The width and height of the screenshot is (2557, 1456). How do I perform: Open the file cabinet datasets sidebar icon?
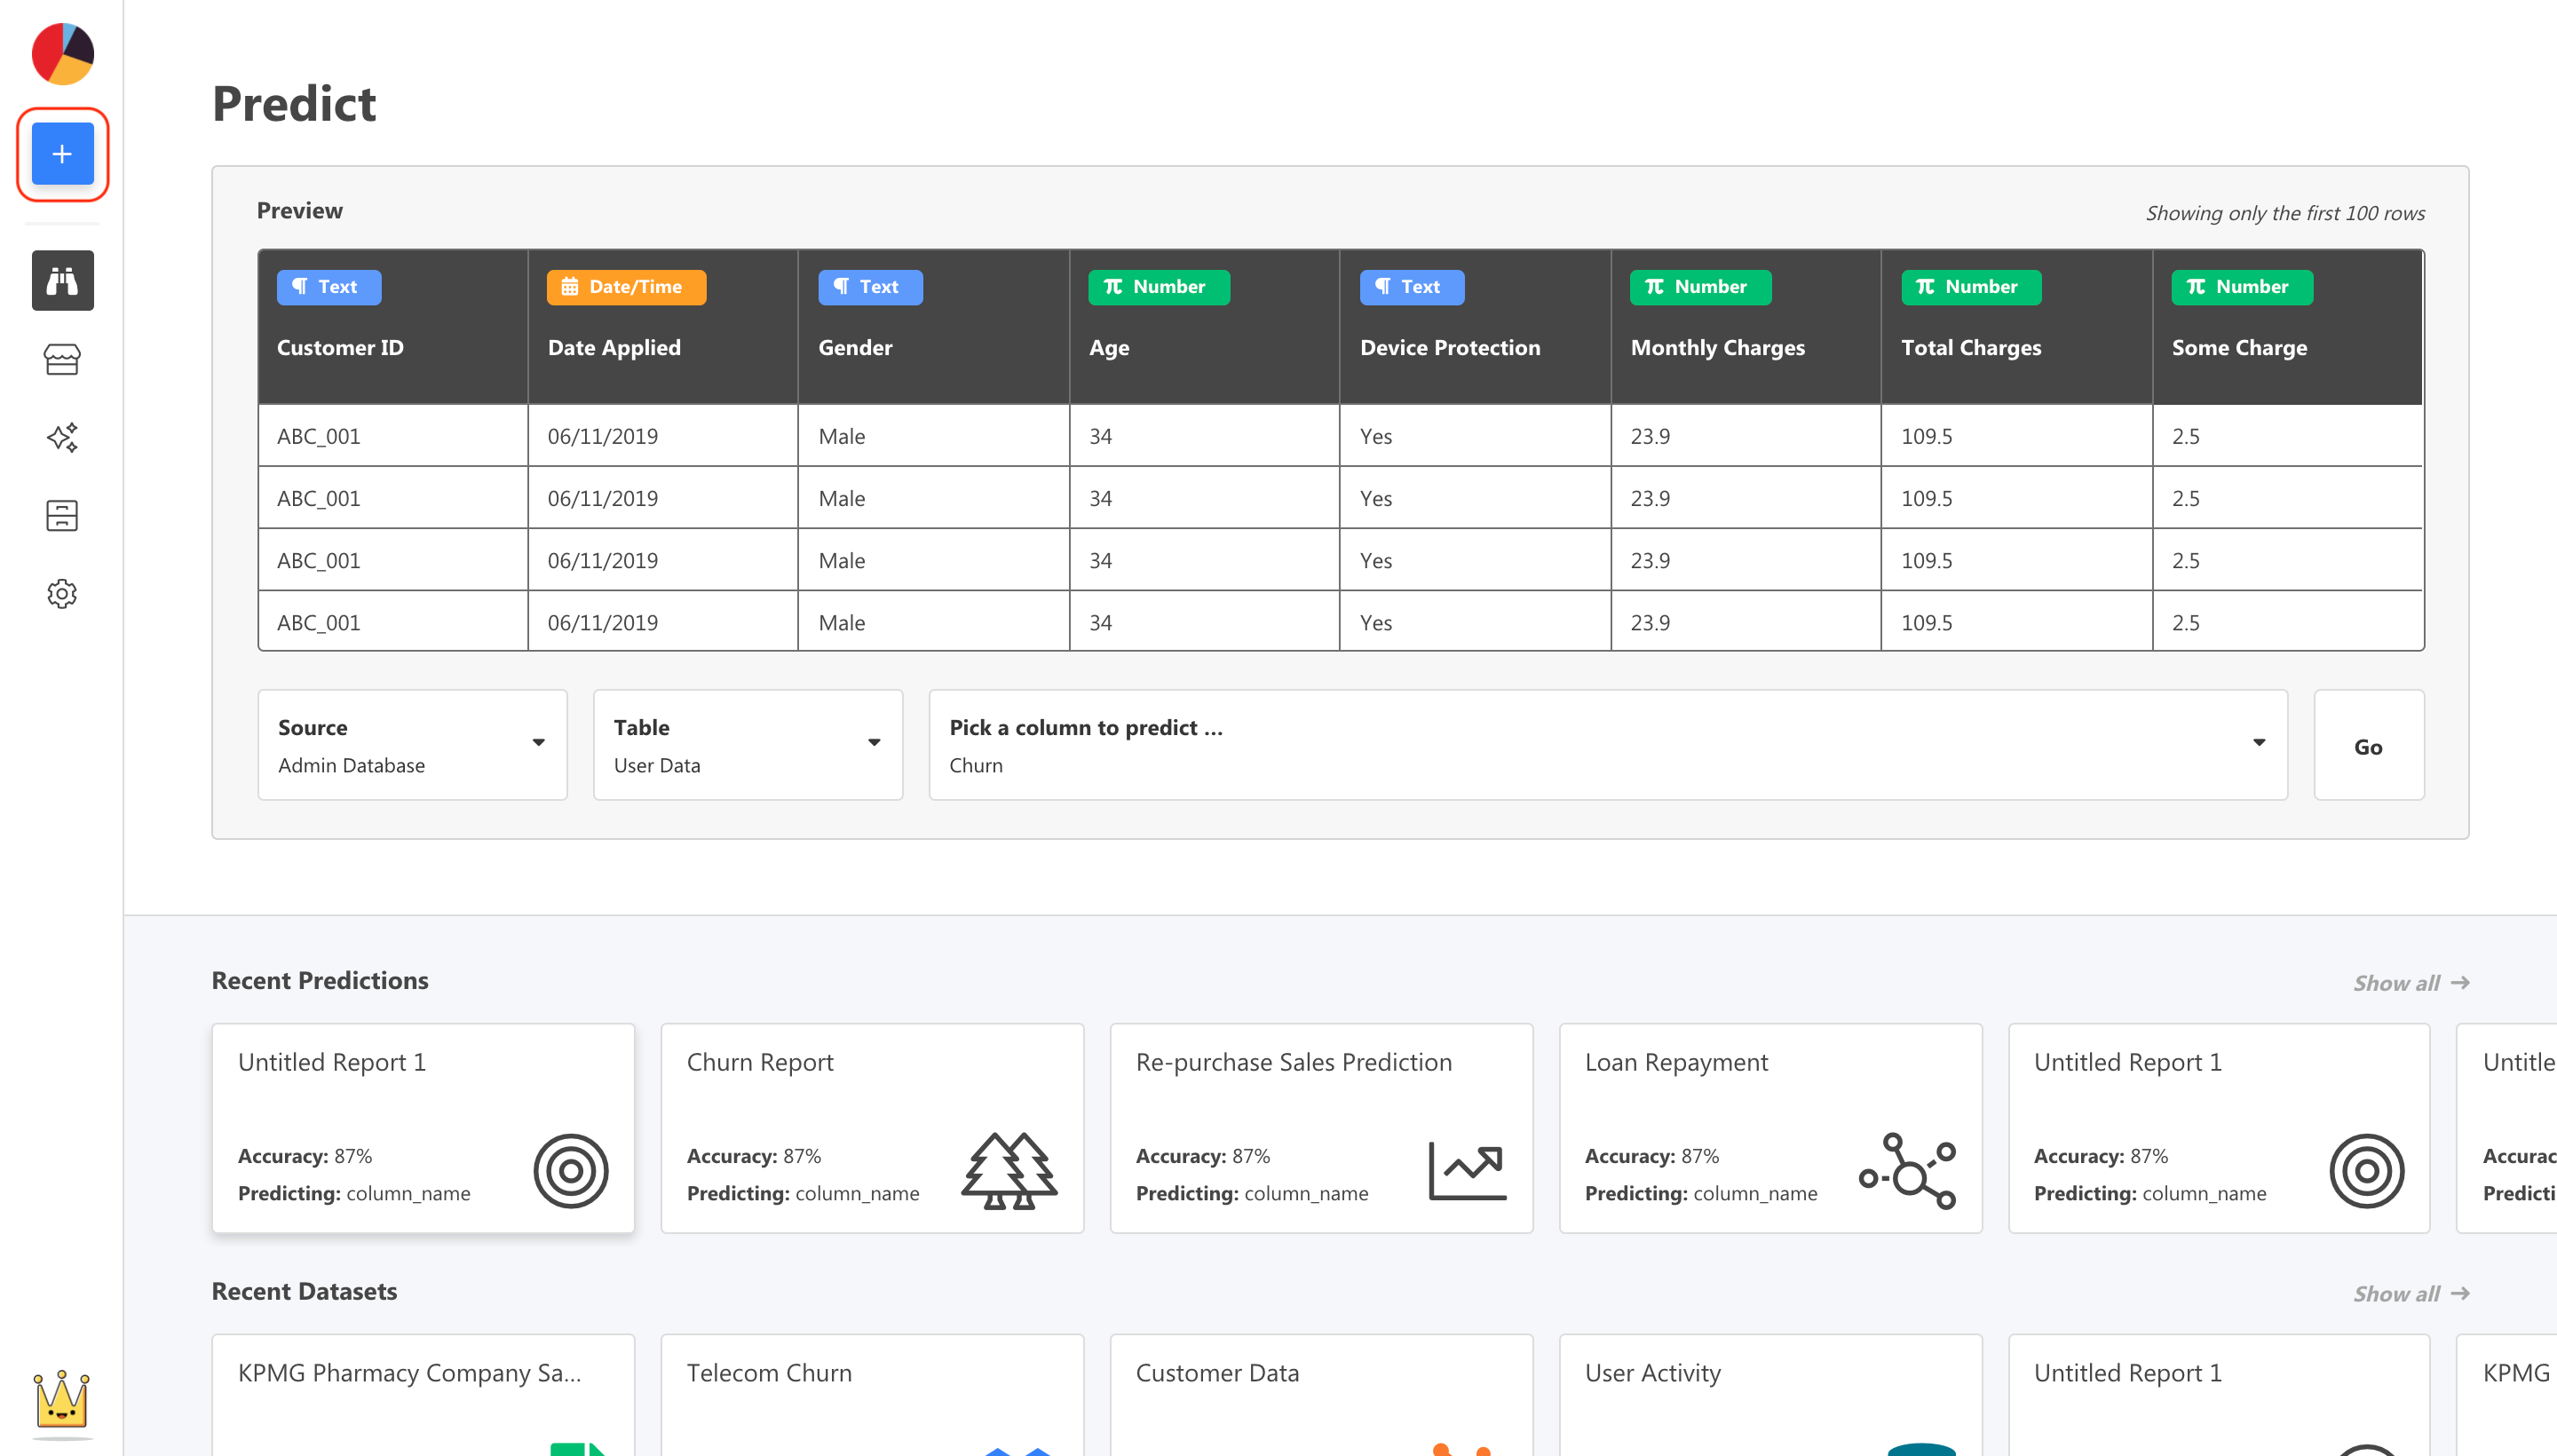(x=62, y=515)
